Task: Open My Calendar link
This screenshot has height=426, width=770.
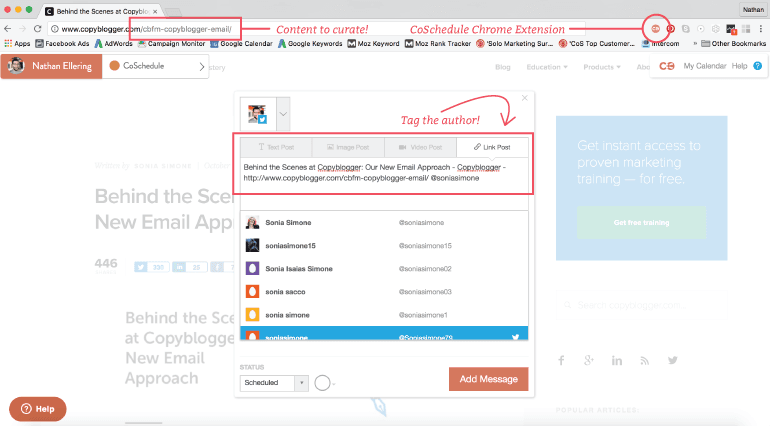Action: (705, 66)
